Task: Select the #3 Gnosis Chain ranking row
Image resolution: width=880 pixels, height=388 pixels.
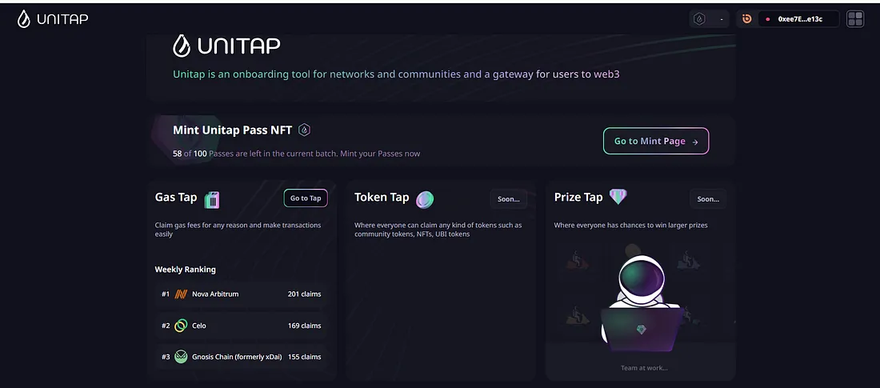Action: [x=241, y=357]
